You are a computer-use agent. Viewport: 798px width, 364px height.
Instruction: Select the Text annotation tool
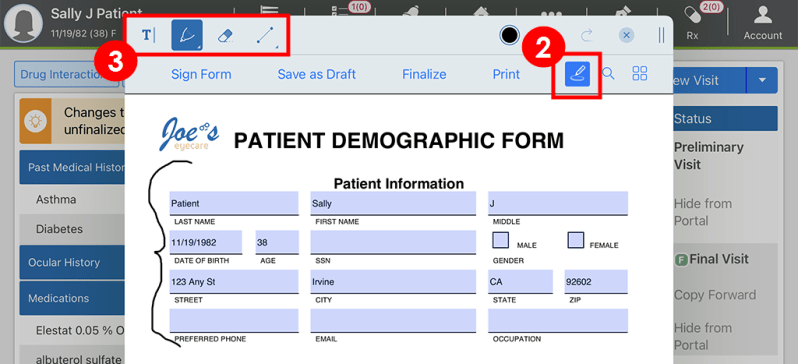pyautogui.click(x=148, y=36)
